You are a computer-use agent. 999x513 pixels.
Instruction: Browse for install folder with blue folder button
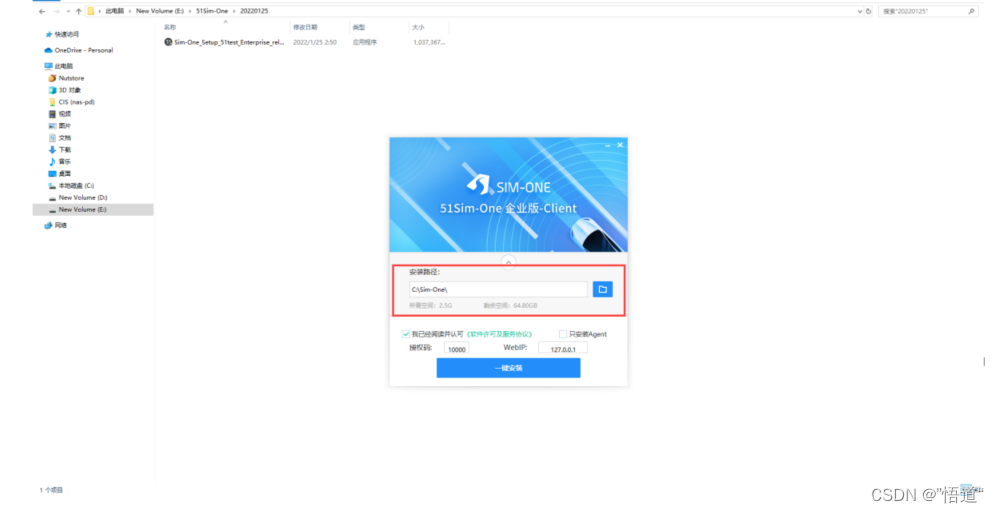point(602,289)
